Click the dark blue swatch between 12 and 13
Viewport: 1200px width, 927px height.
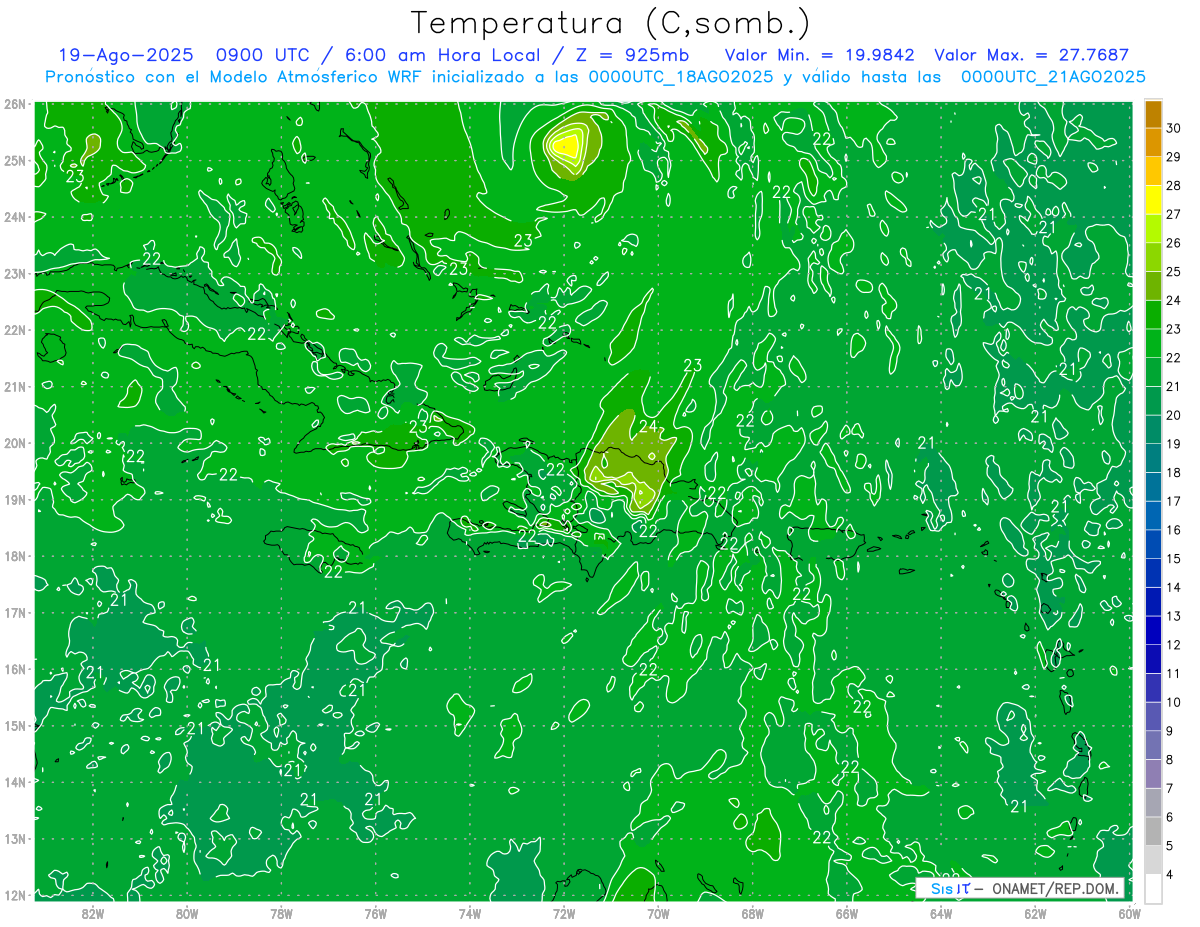pos(1153,630)
